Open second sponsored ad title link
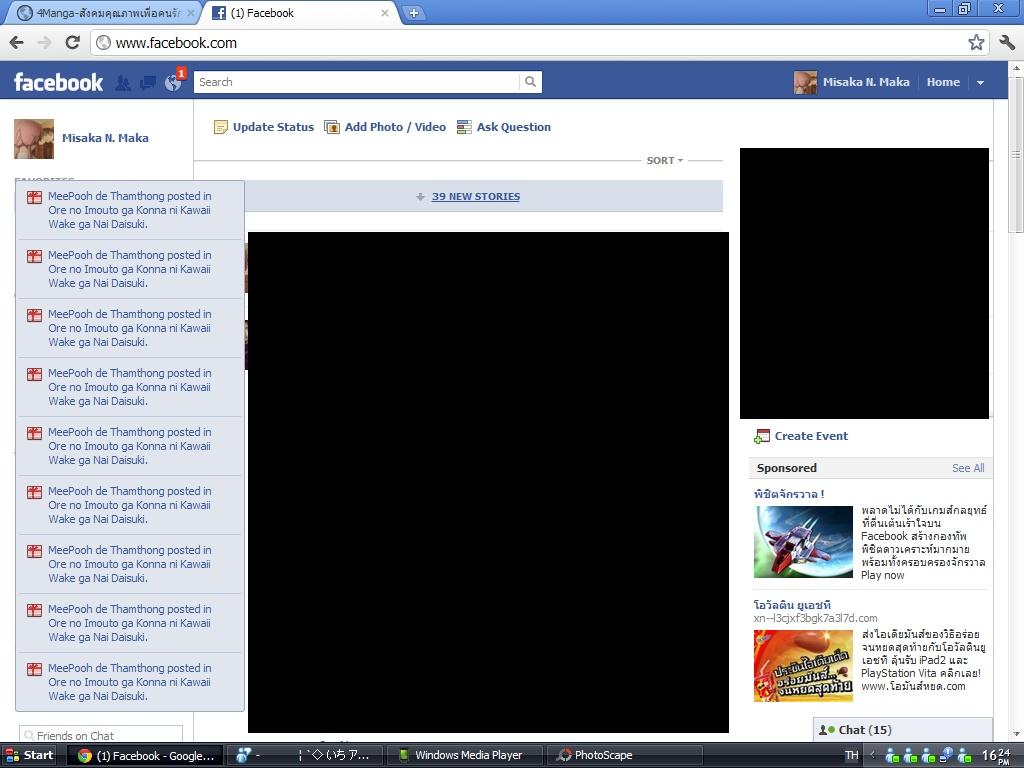Screen dimensions: 1024x768 792,605
